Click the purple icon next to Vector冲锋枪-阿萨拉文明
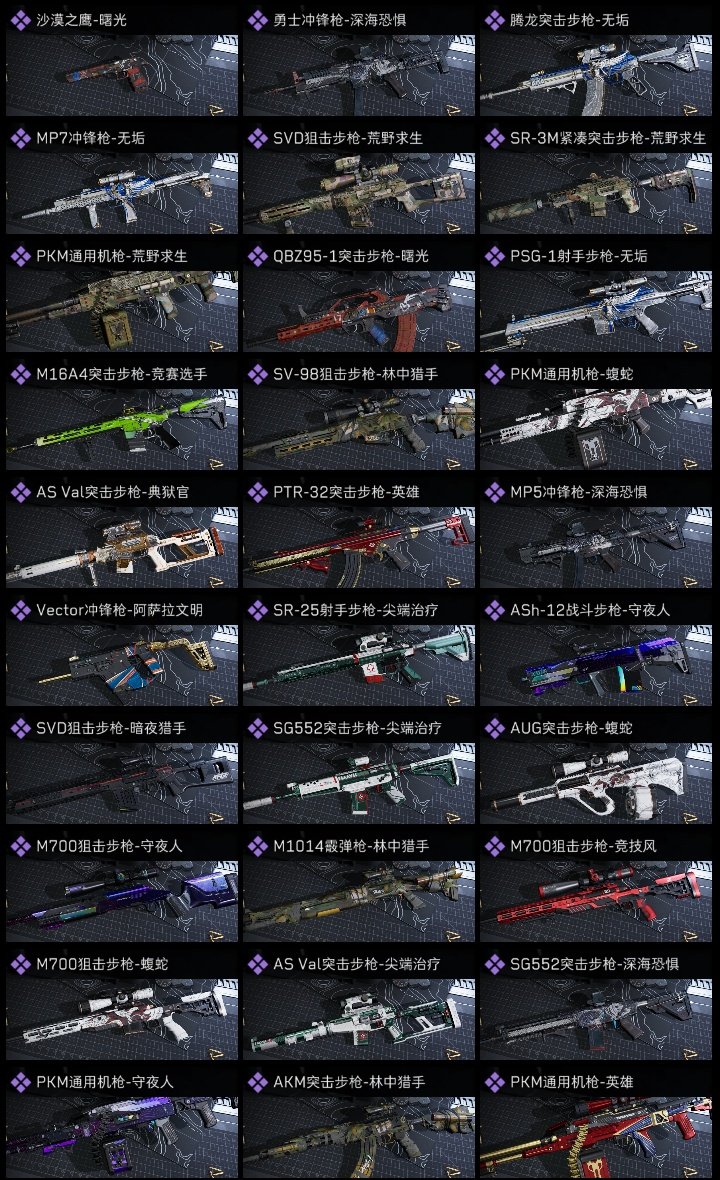Screen dimensions: 720x1180 pyautogui.click(x=20, y=610)
